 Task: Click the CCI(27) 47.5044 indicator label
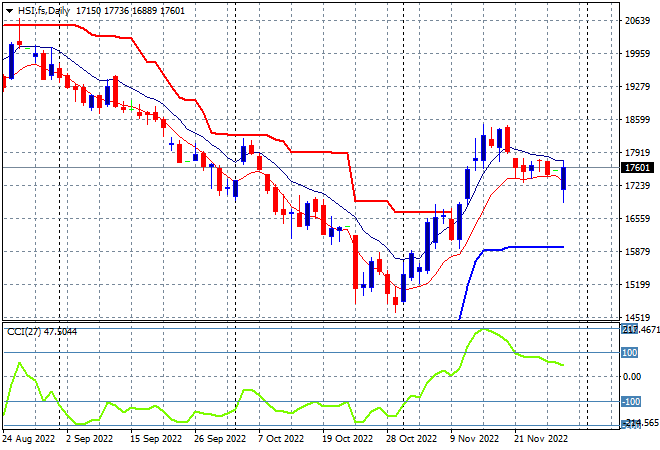[x=42, y=332]
